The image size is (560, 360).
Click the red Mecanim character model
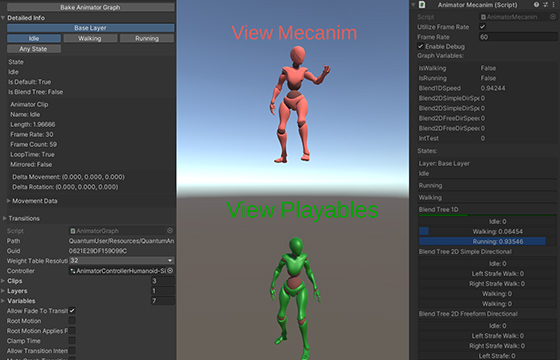296,105
